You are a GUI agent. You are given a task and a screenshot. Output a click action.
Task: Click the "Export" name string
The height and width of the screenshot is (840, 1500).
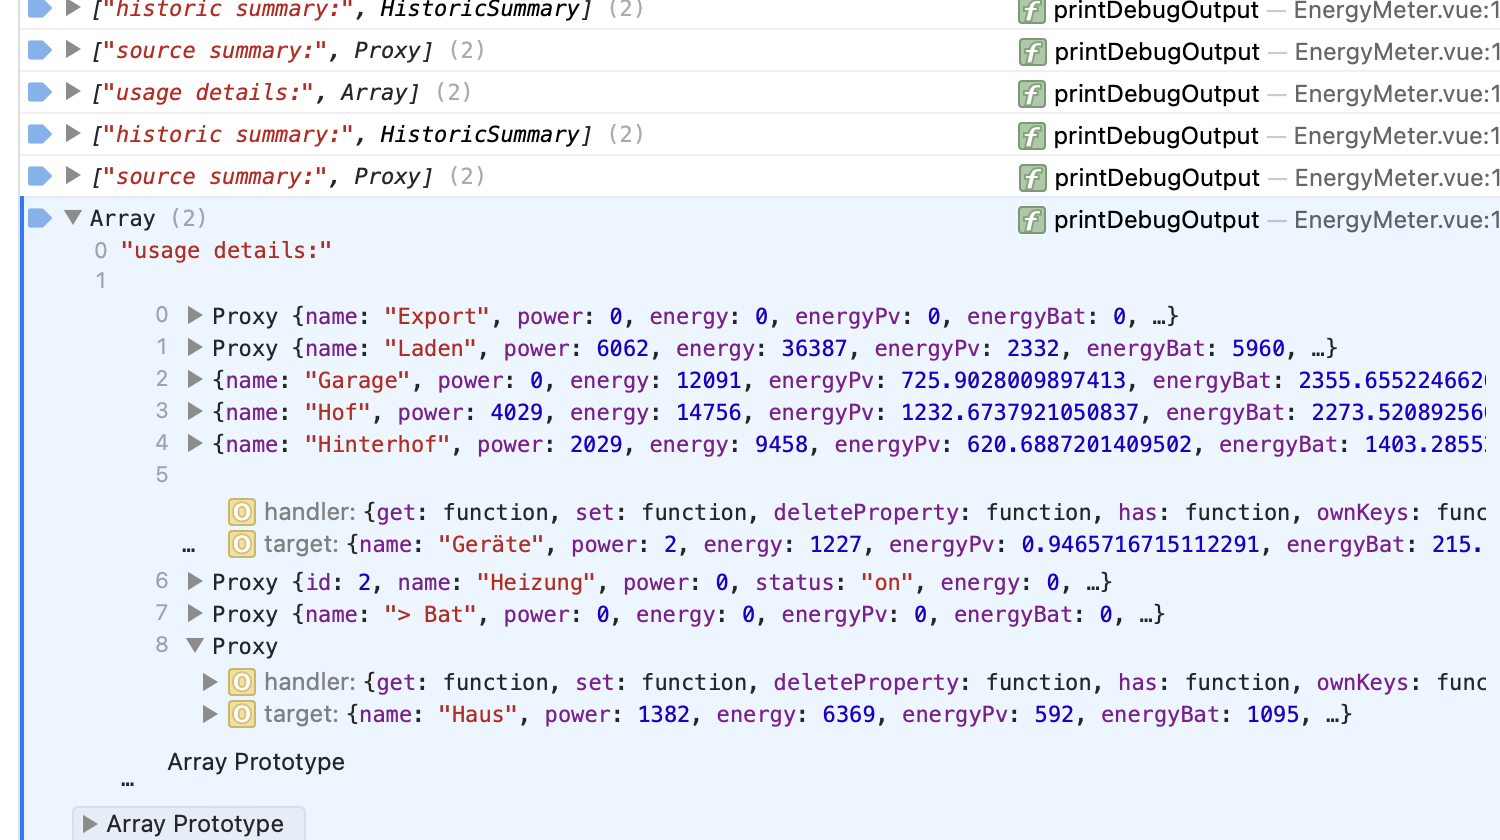pyautogui.click(x=437, y=316)
